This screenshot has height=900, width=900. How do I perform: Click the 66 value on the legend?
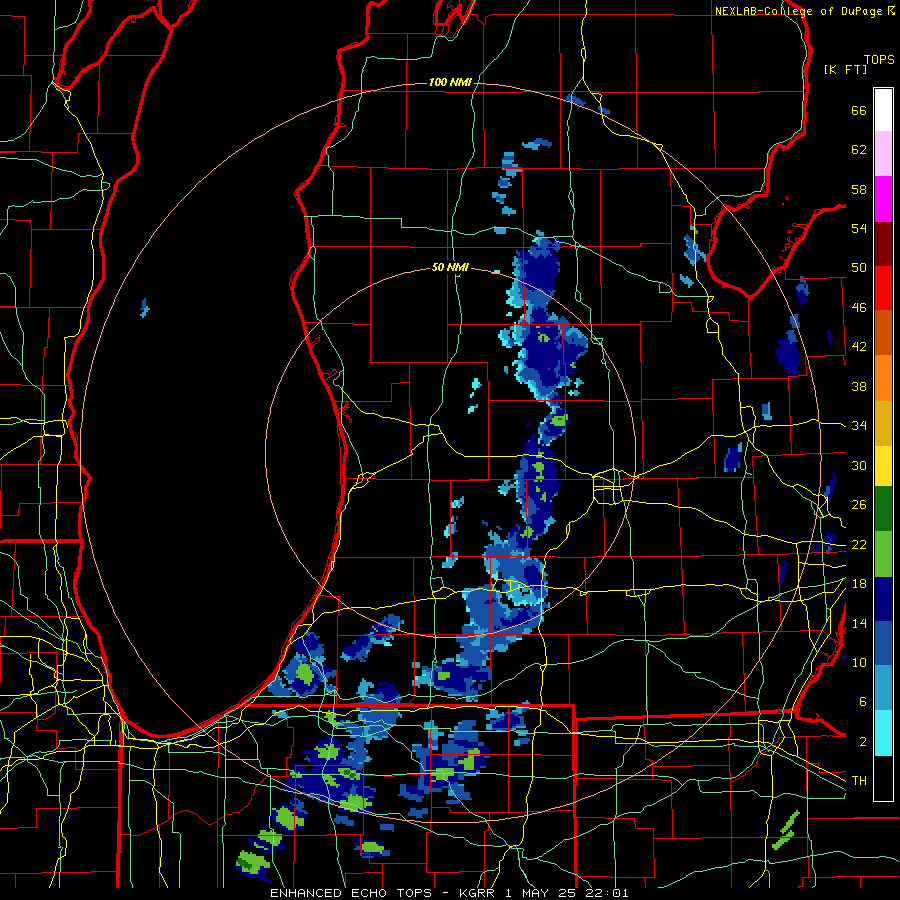(x=859, y=110)
